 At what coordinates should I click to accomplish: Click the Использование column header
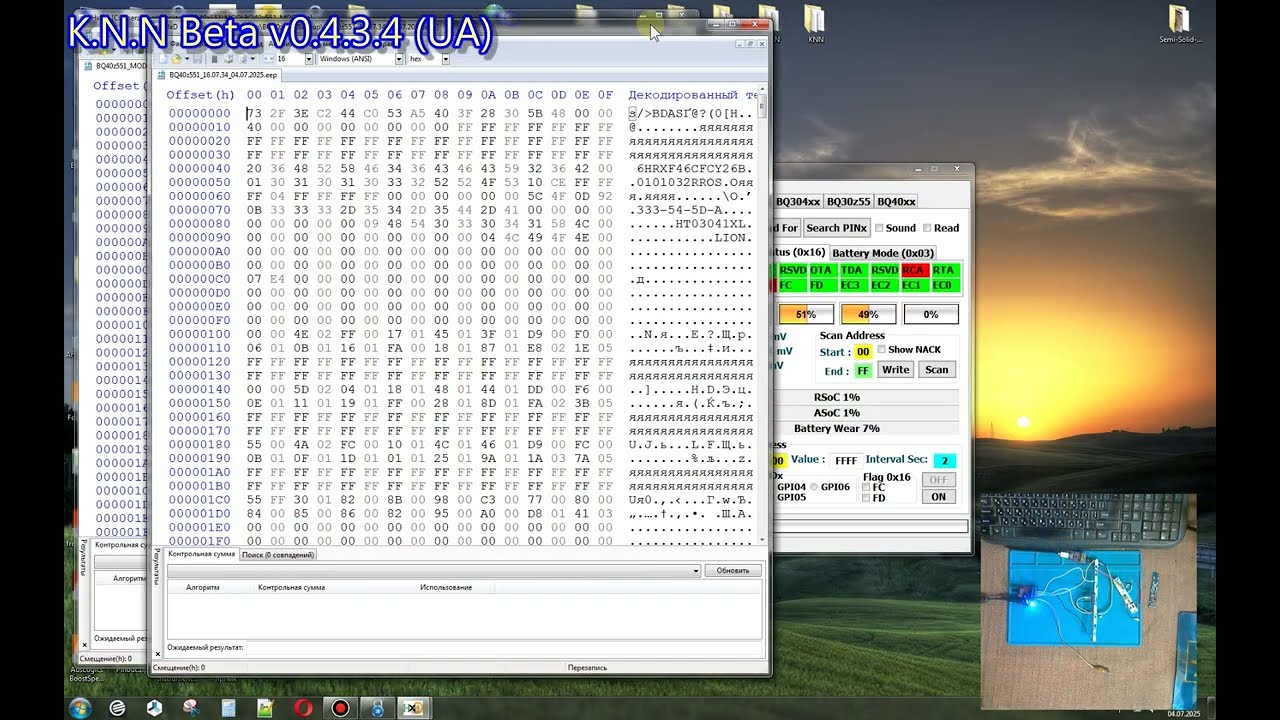(446, 587)
